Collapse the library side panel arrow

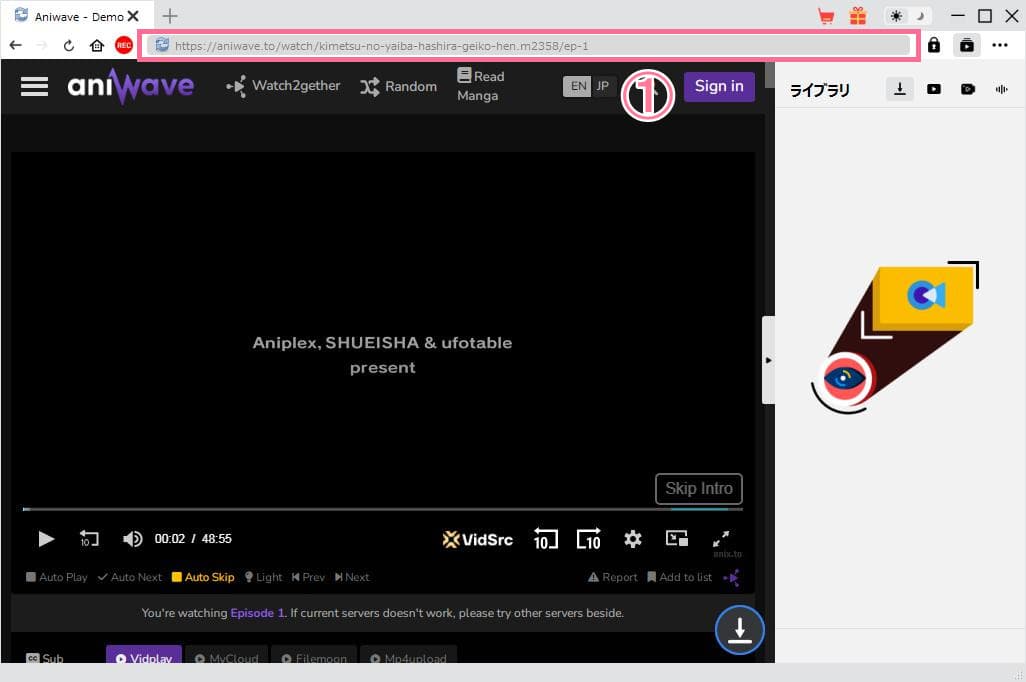coord(768,360)
